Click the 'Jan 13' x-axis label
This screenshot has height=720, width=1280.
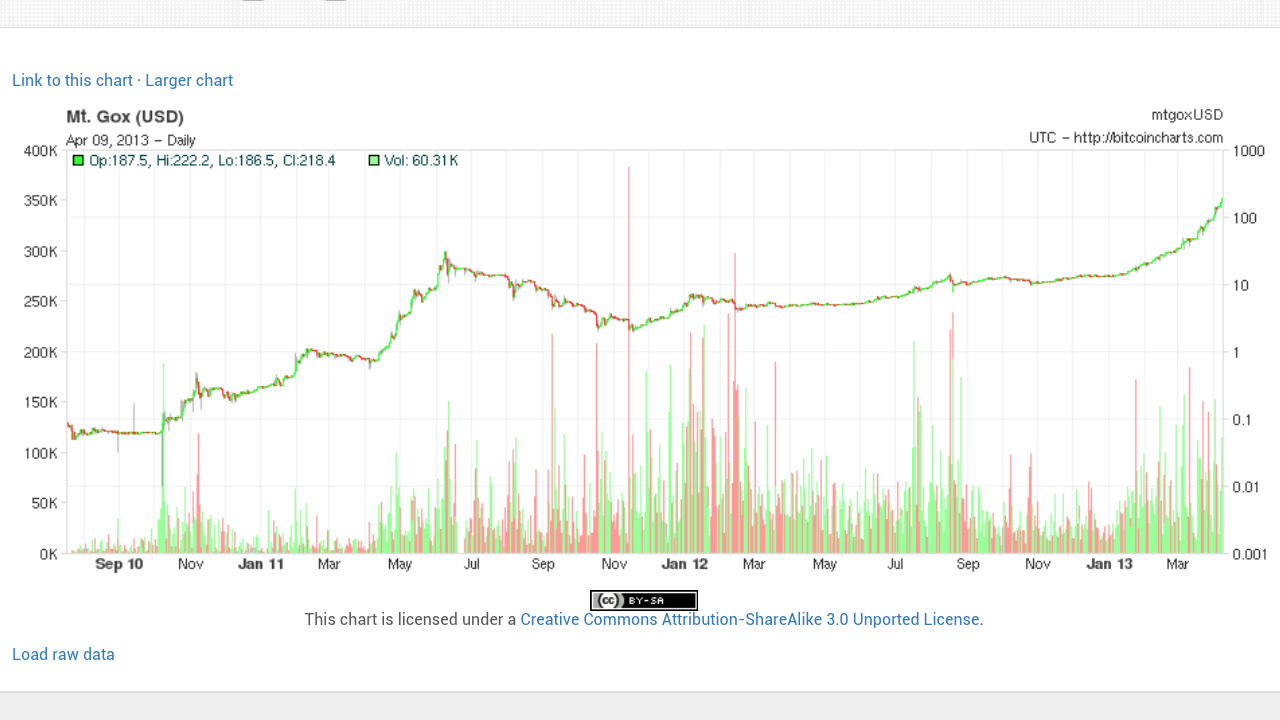click(x=1110, y=564)
